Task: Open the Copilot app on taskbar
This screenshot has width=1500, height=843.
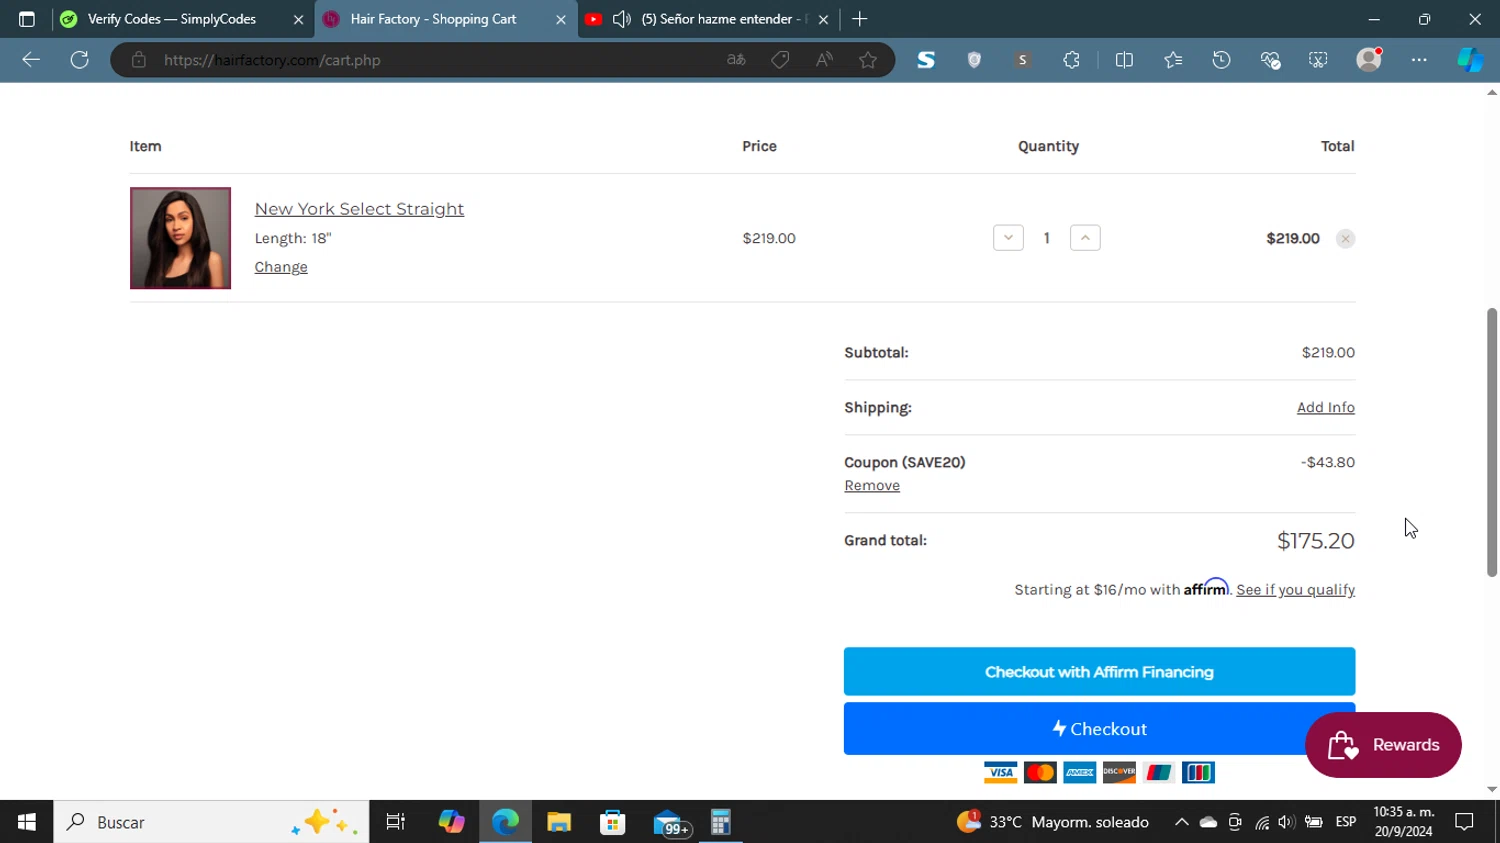Action: click(x=452, y=822)
